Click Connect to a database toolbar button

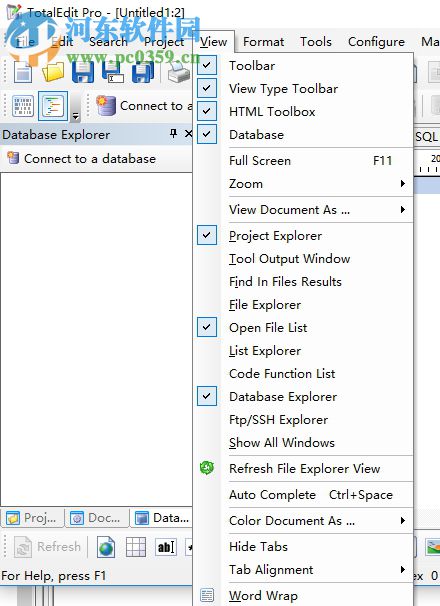click(144, 106)
